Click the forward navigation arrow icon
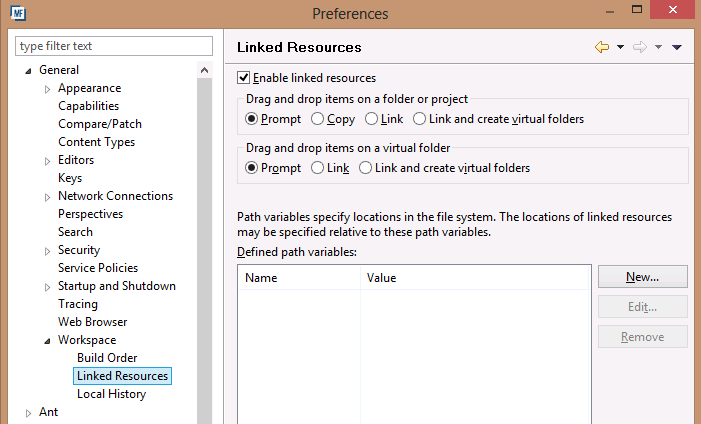Screen dimensions: 701x424 click(639, 47)
